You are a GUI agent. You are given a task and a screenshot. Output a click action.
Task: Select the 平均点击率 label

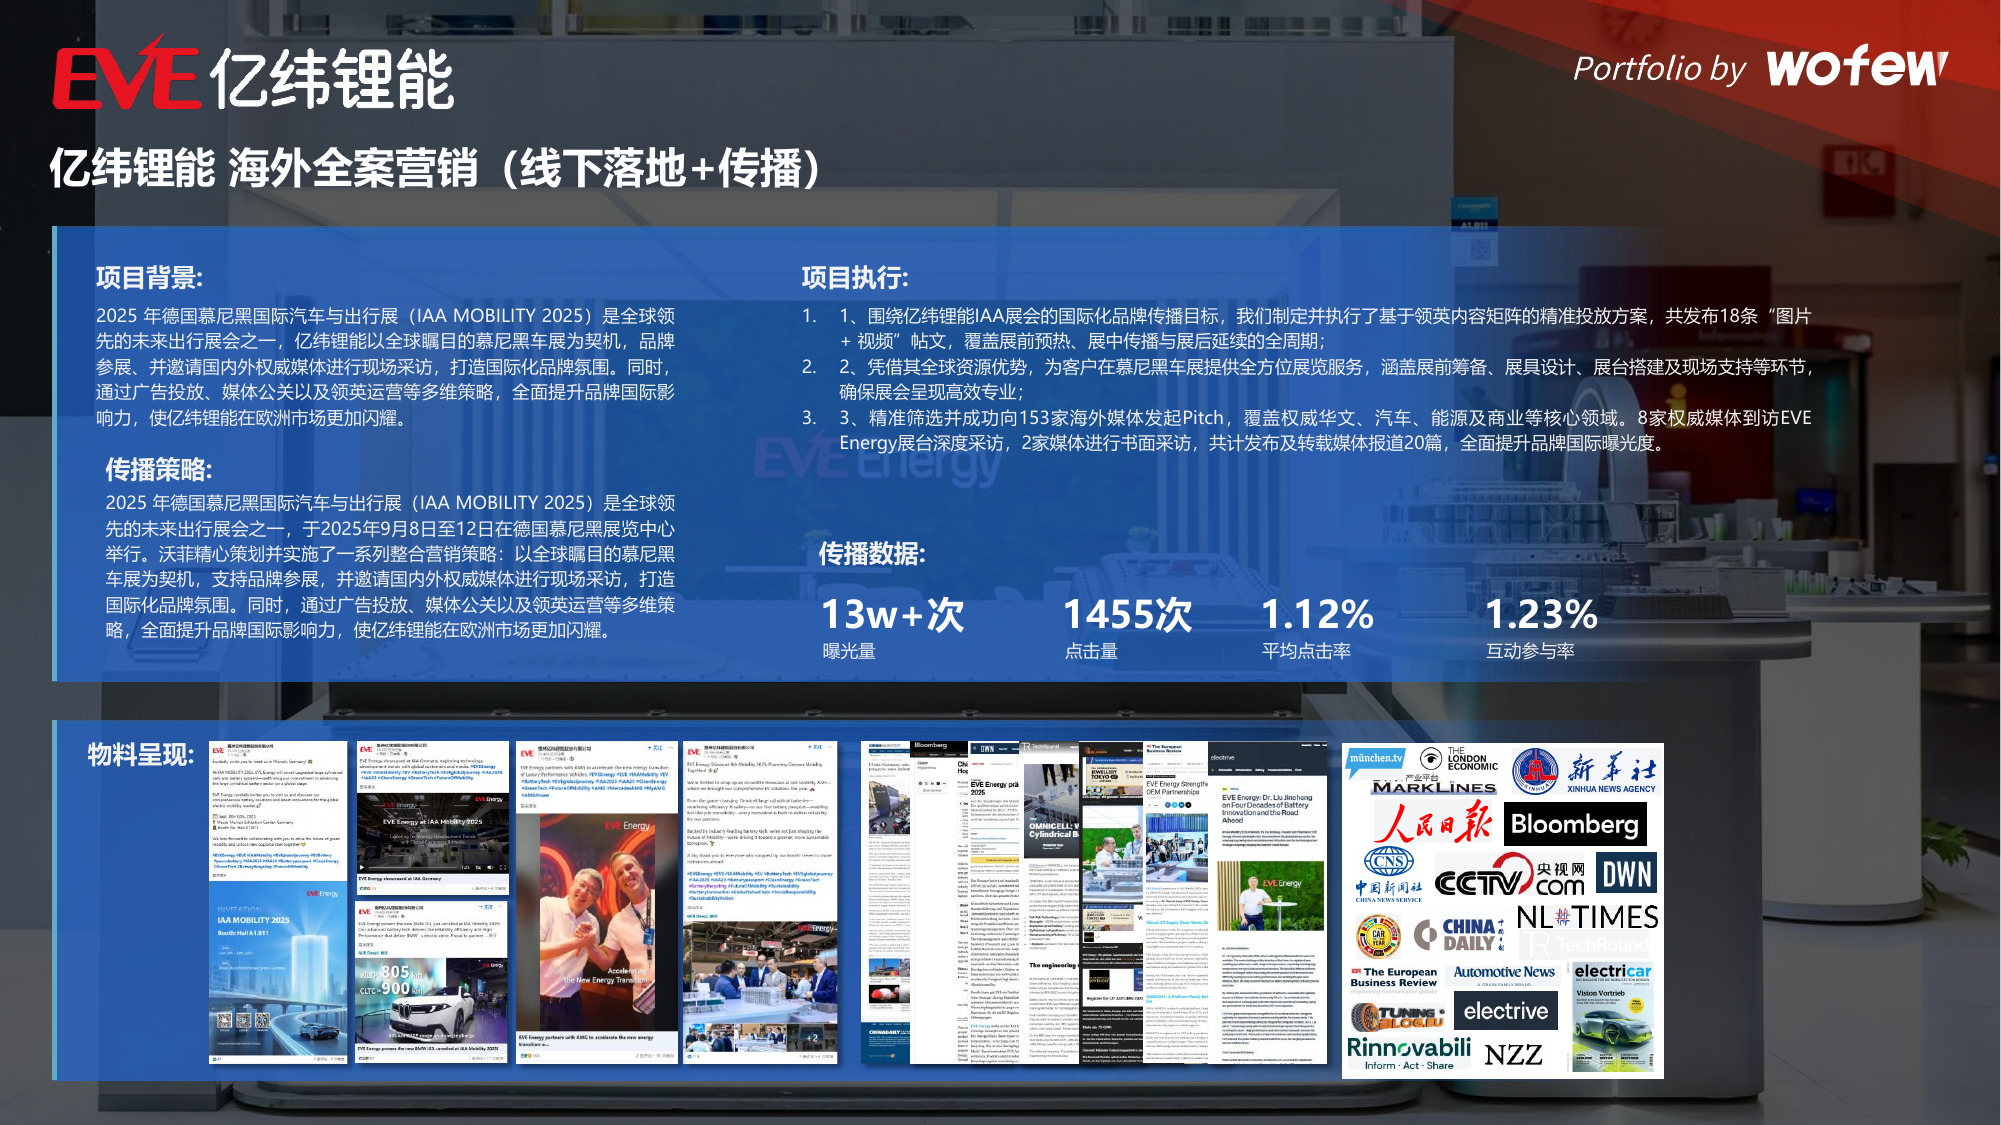click(x=1306, y=651)
